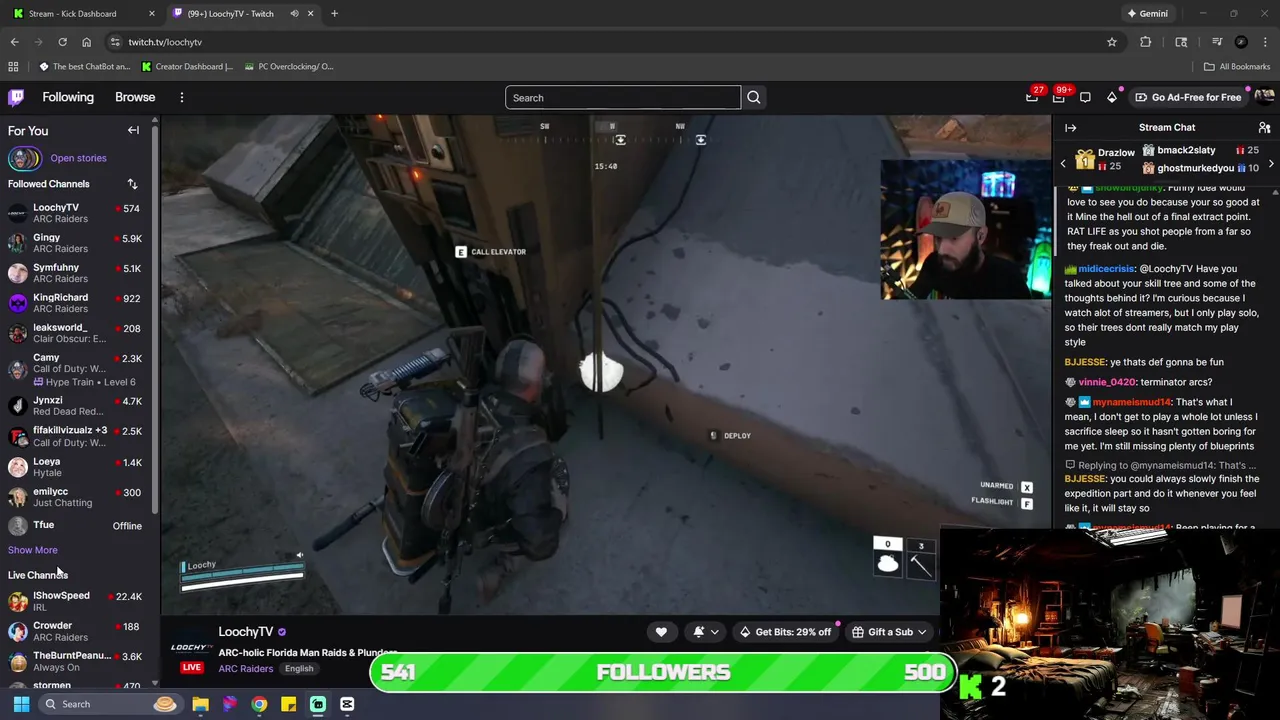Open Creator Dashboard bookmark
Image resolution: width=1280 pixels, height=720 pixels.
pyautogui.click(x=187, y=67)
